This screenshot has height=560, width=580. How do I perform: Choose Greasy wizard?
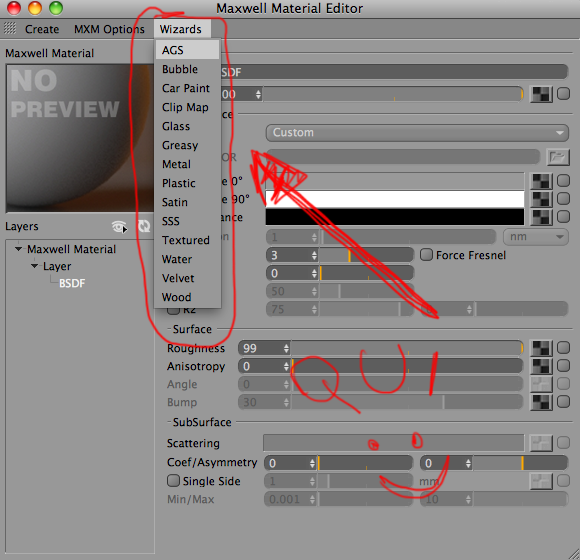(188, 145)
